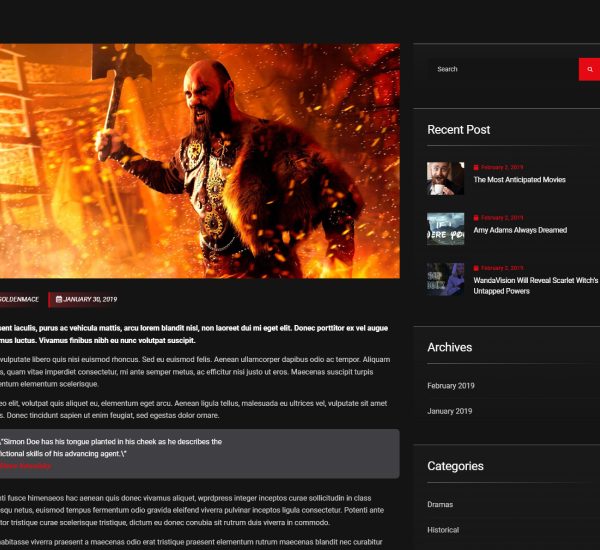This screenshot has height=550, width=600.
Task: Click calendar icon above Amy Adams Always Dreamed
Action: pyautogui.click(x=476, y=217)
